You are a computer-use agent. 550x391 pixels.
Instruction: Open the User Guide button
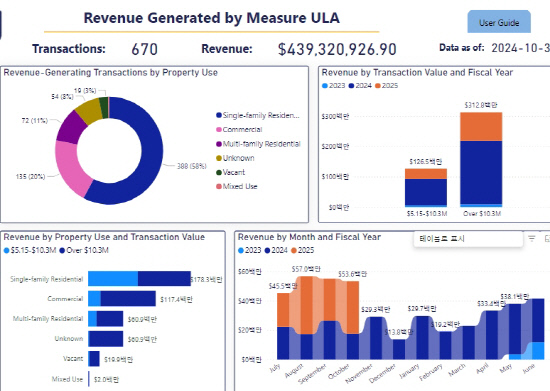(499, 22)
